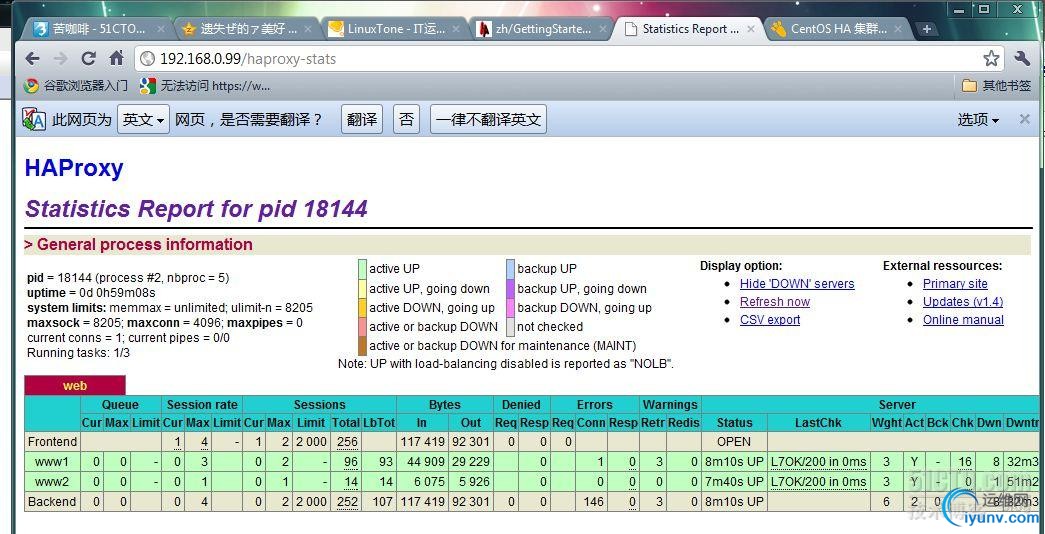Close the CentOS HA tab
The height and width of the screenshot is (534, 1045).
pos(898,29)
